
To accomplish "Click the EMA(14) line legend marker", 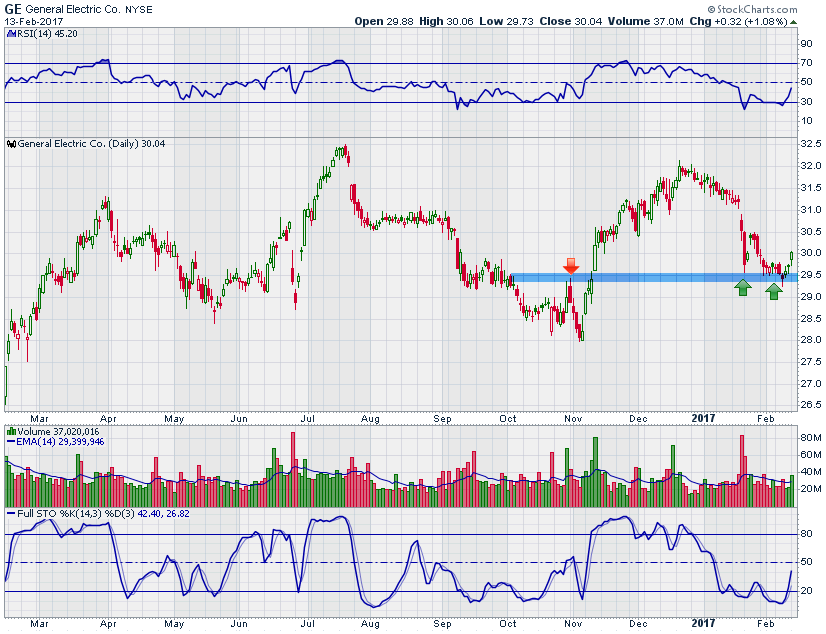I will point(11,442).
